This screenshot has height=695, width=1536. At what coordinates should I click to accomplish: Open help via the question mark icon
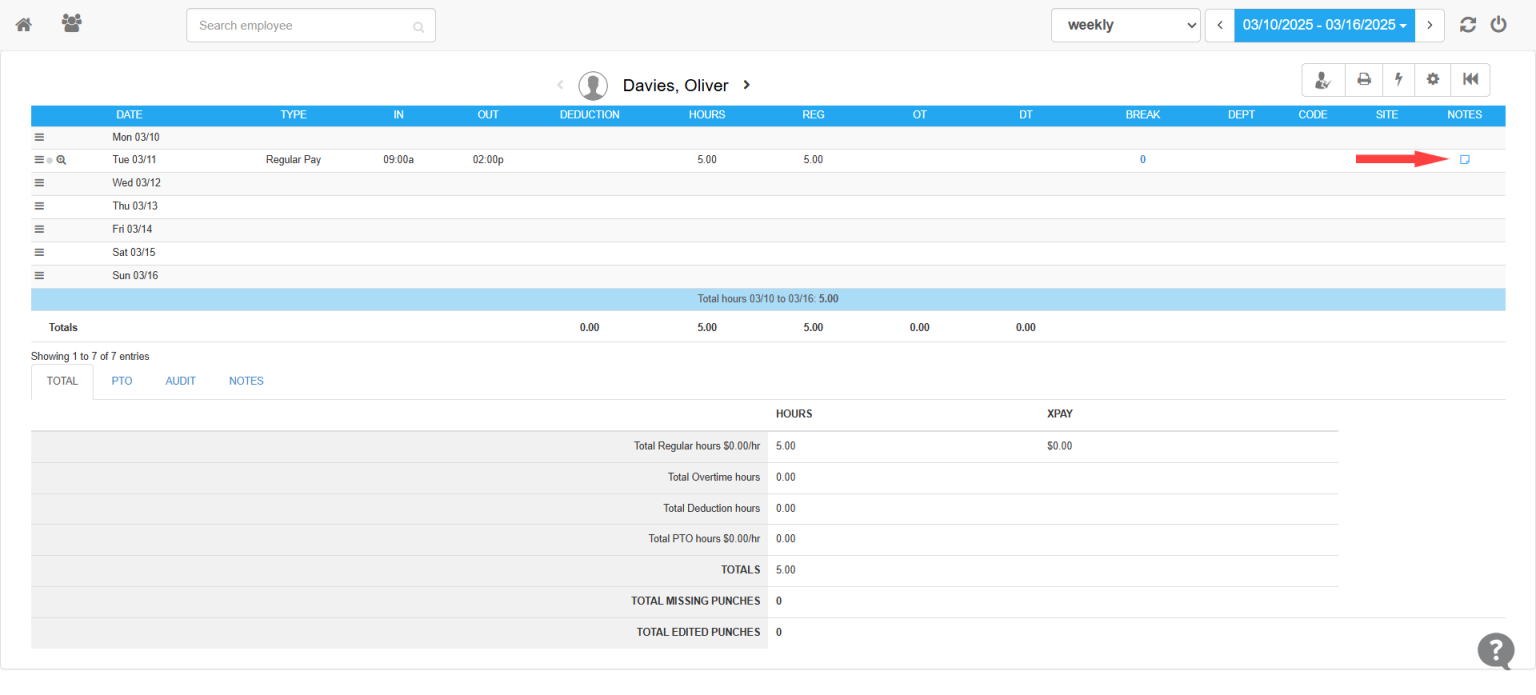tap(1495, 651)
